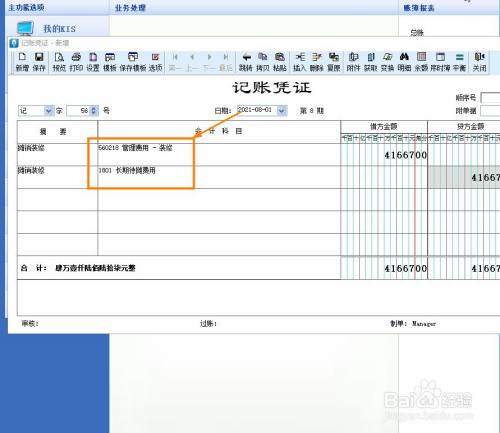Click the 我的KIS monitor icon
Image resolution: width=500 pixels, height=433 pixels.
26,29
